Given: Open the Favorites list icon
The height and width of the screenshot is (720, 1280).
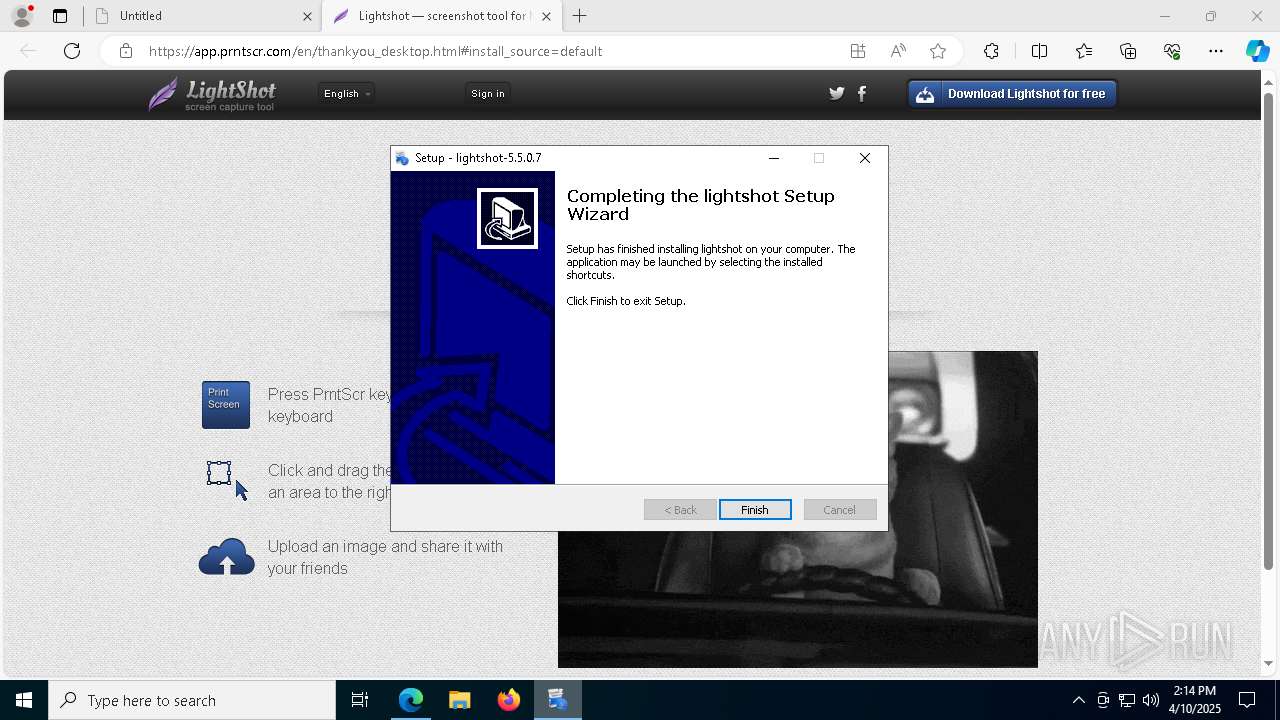Looking at the screenshot, I should tap(1084, 51).
